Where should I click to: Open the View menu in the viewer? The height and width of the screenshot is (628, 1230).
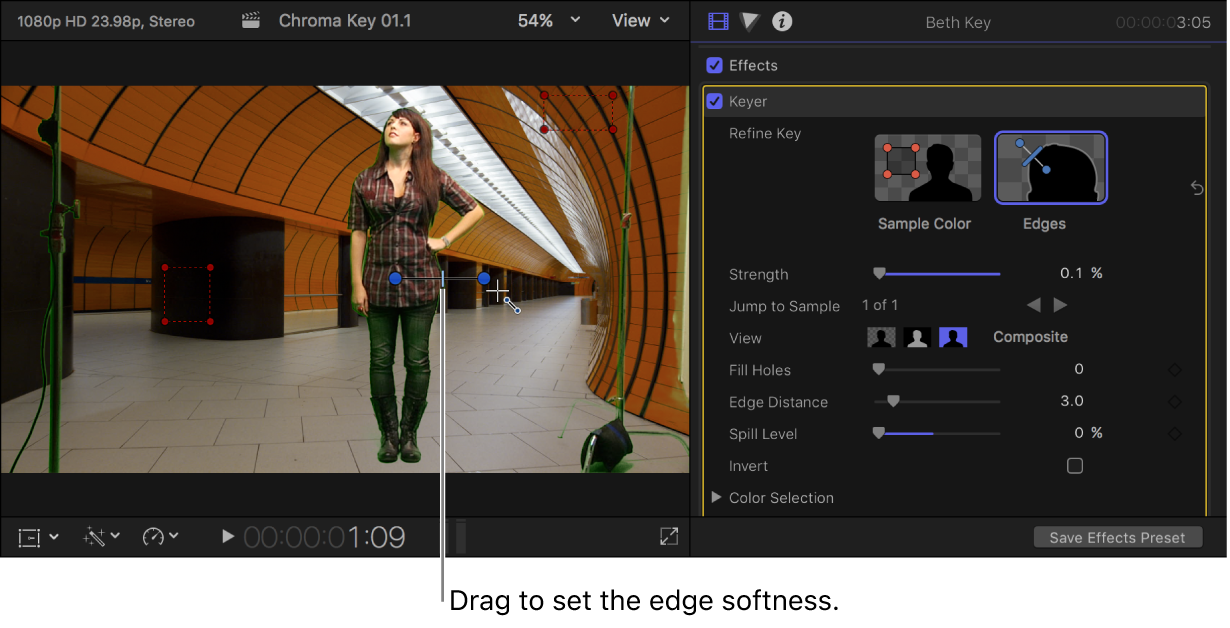coord(640,20)
